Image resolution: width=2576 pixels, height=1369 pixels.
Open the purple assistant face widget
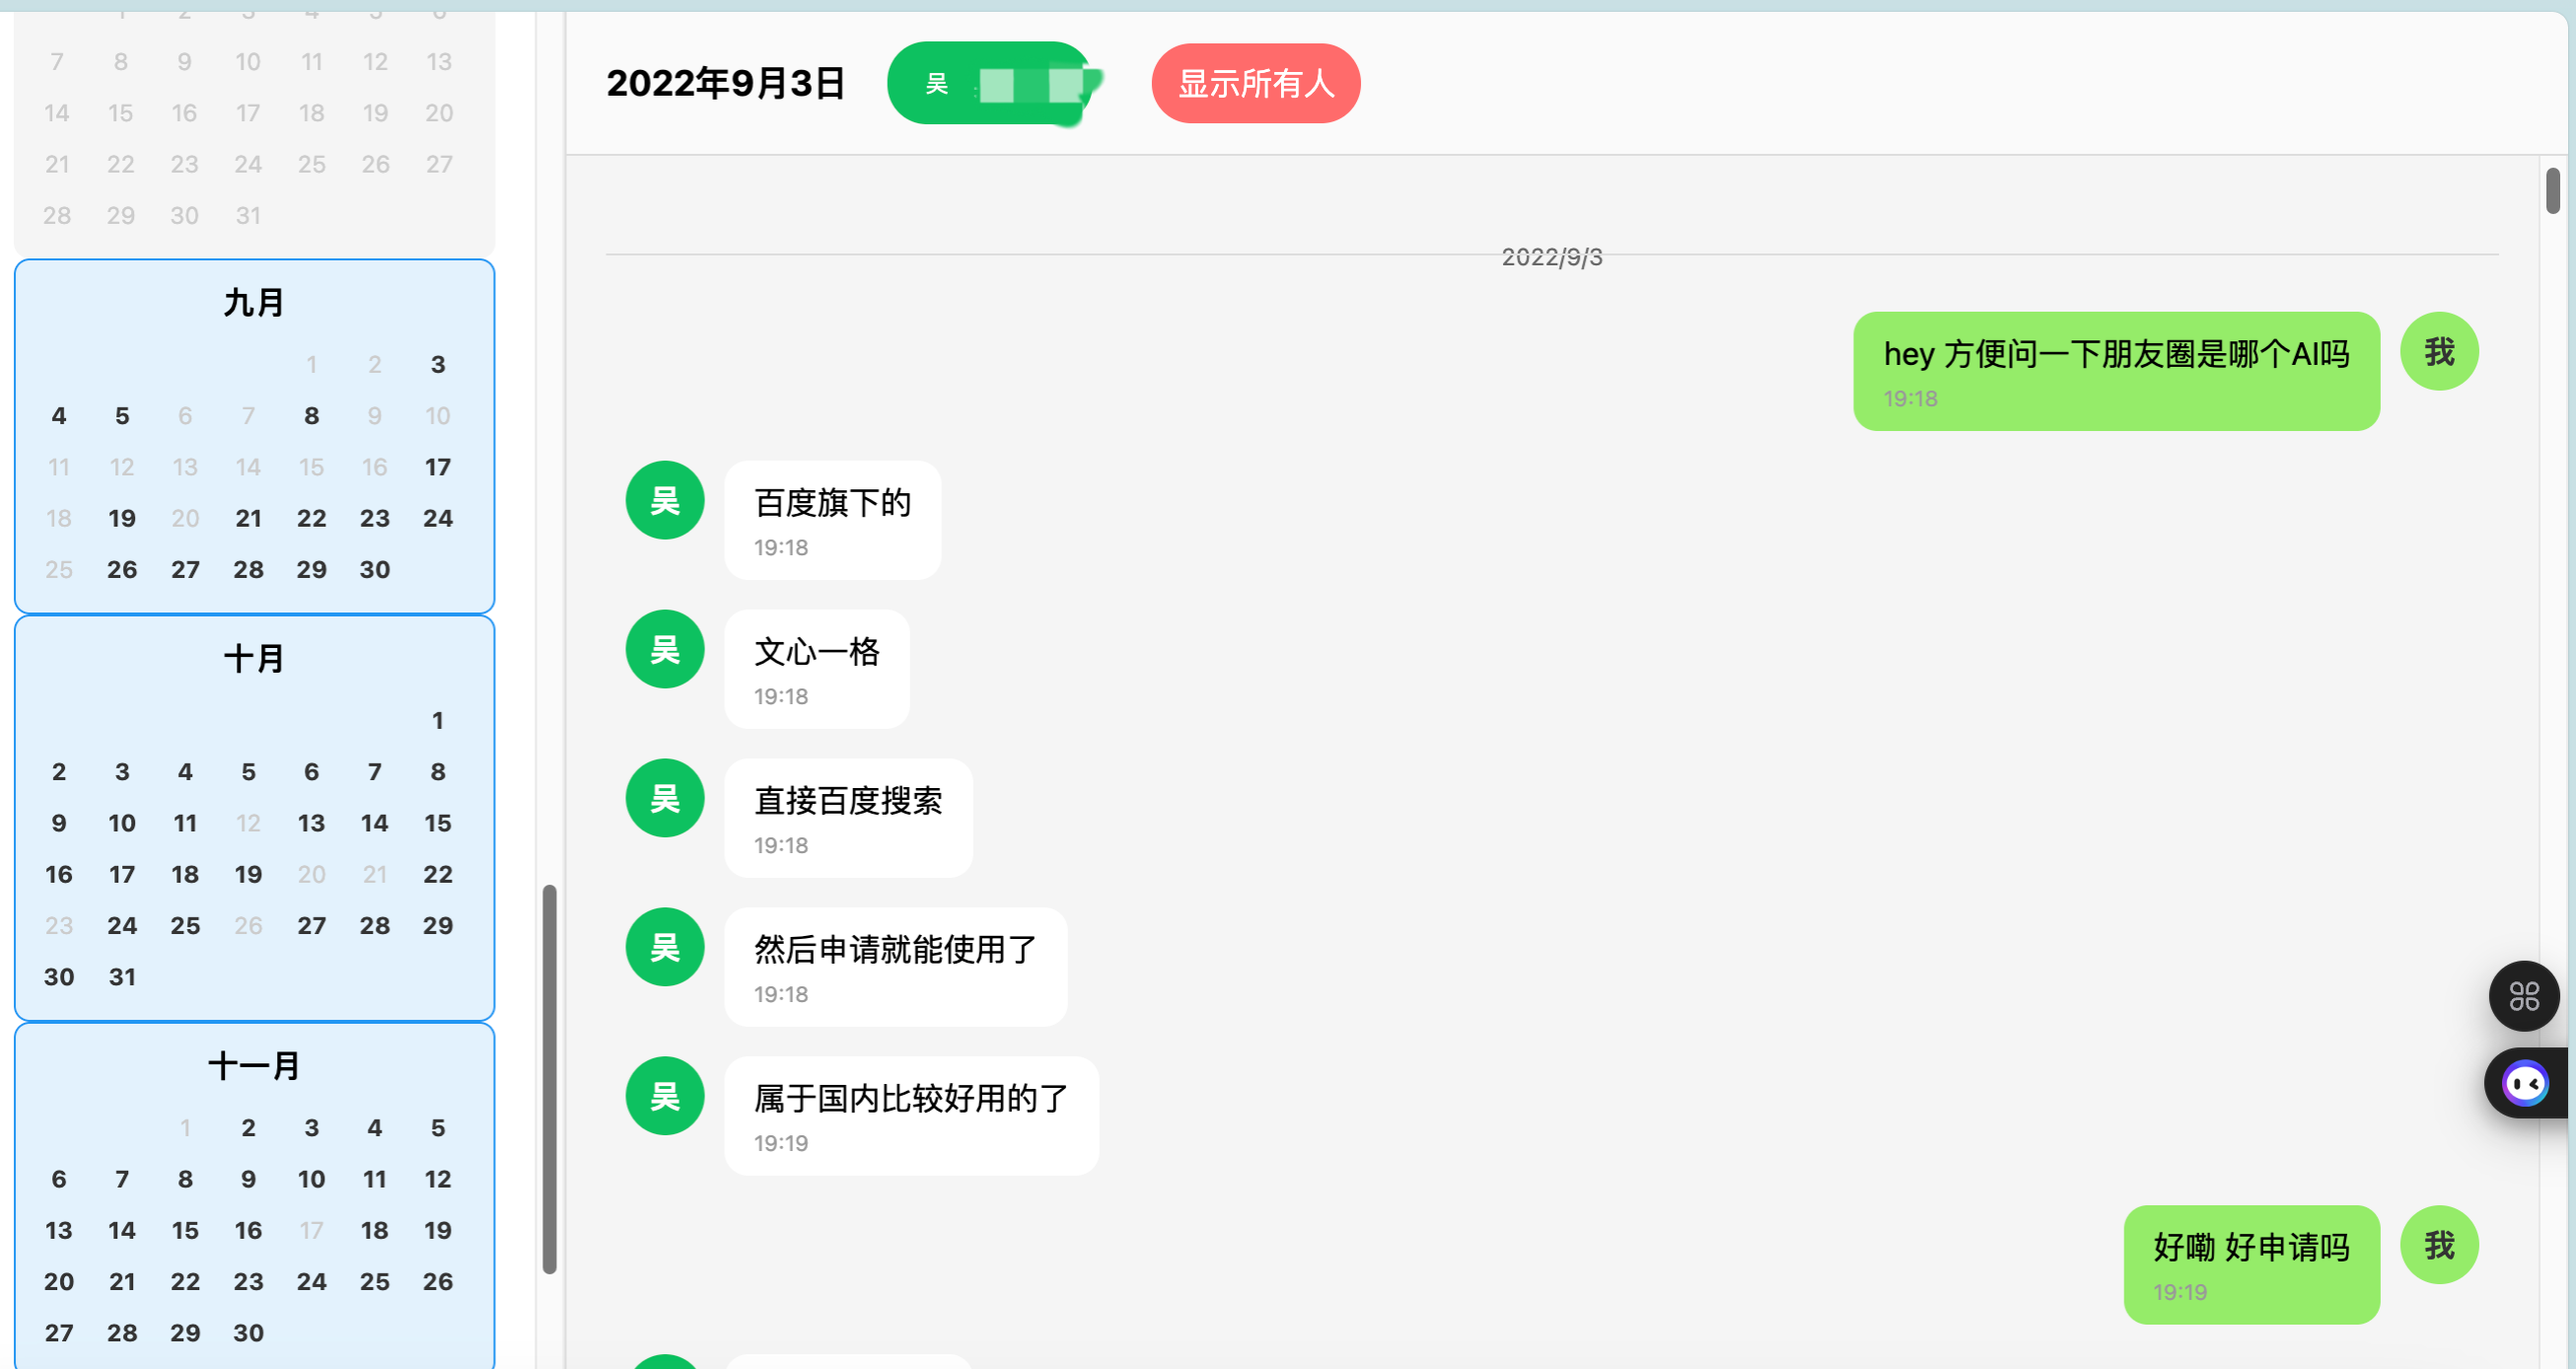(2526, 1083)
